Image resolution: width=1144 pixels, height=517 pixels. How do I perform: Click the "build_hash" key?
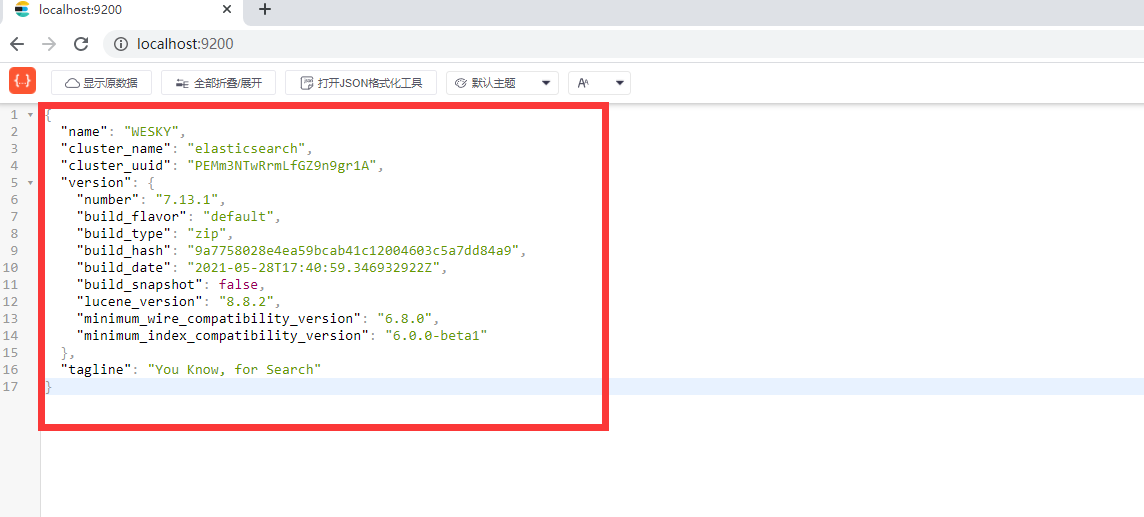124,250
